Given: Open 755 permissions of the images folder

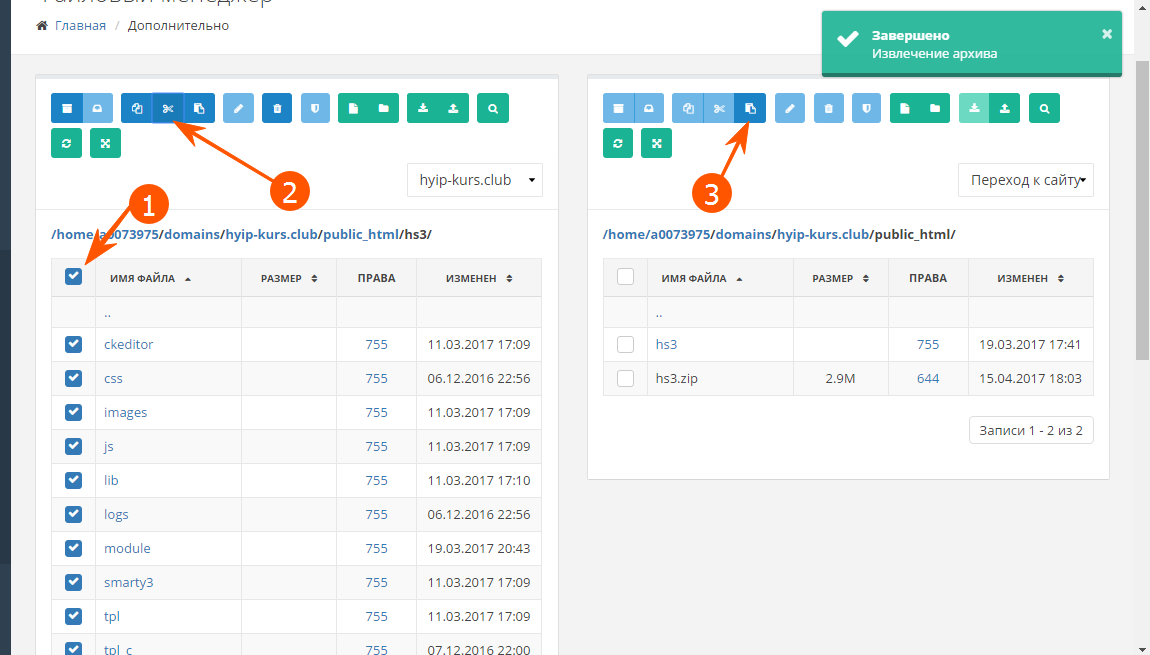Looking at the screenshot, I should pos(376,412).
